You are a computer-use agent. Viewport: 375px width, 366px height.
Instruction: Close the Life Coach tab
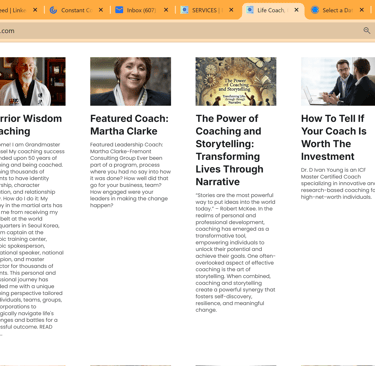pyautogui.click(x=296, y=10)
